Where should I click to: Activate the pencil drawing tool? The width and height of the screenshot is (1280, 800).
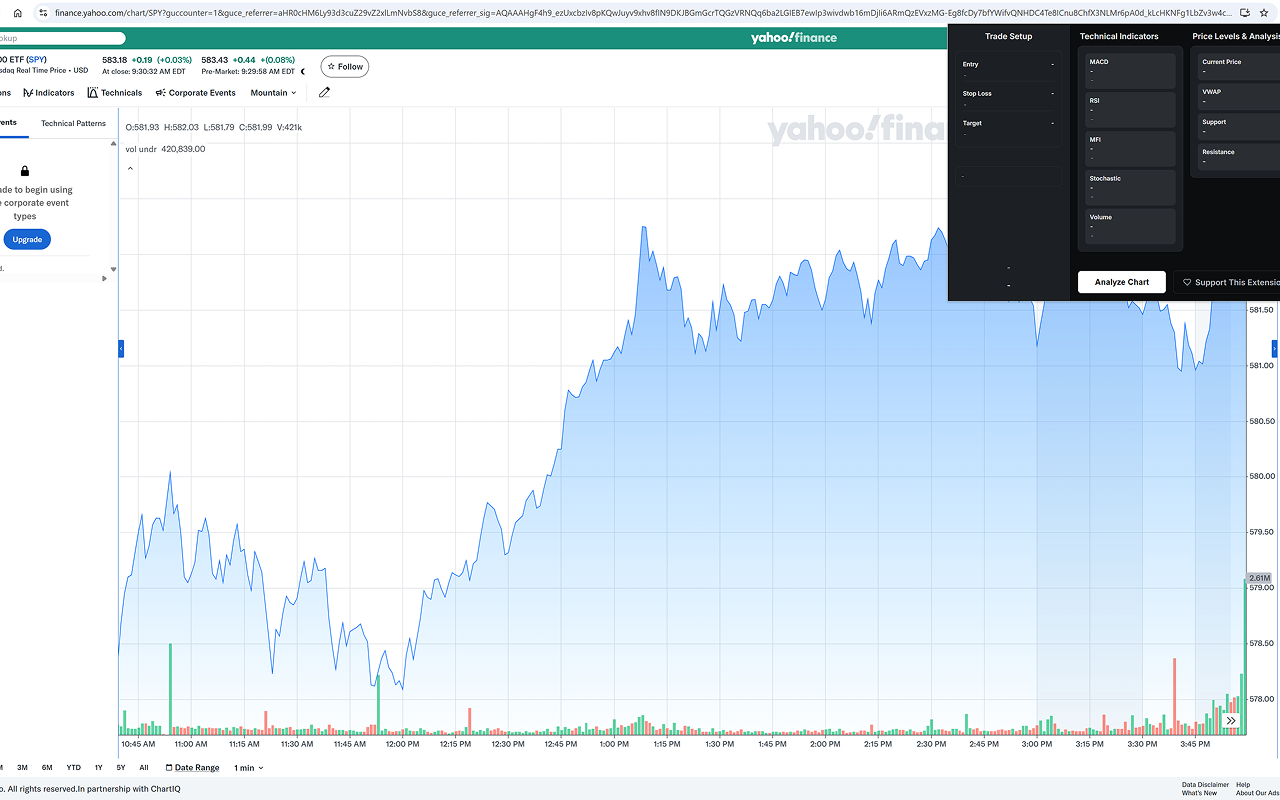click(324, 93)
